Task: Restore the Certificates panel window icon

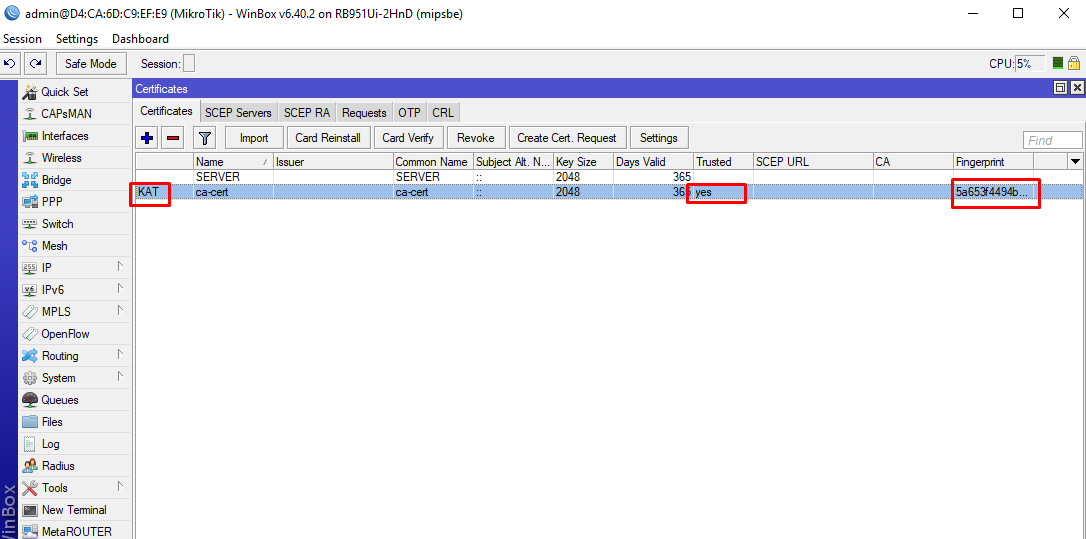Action: [x=1060, y=88]
